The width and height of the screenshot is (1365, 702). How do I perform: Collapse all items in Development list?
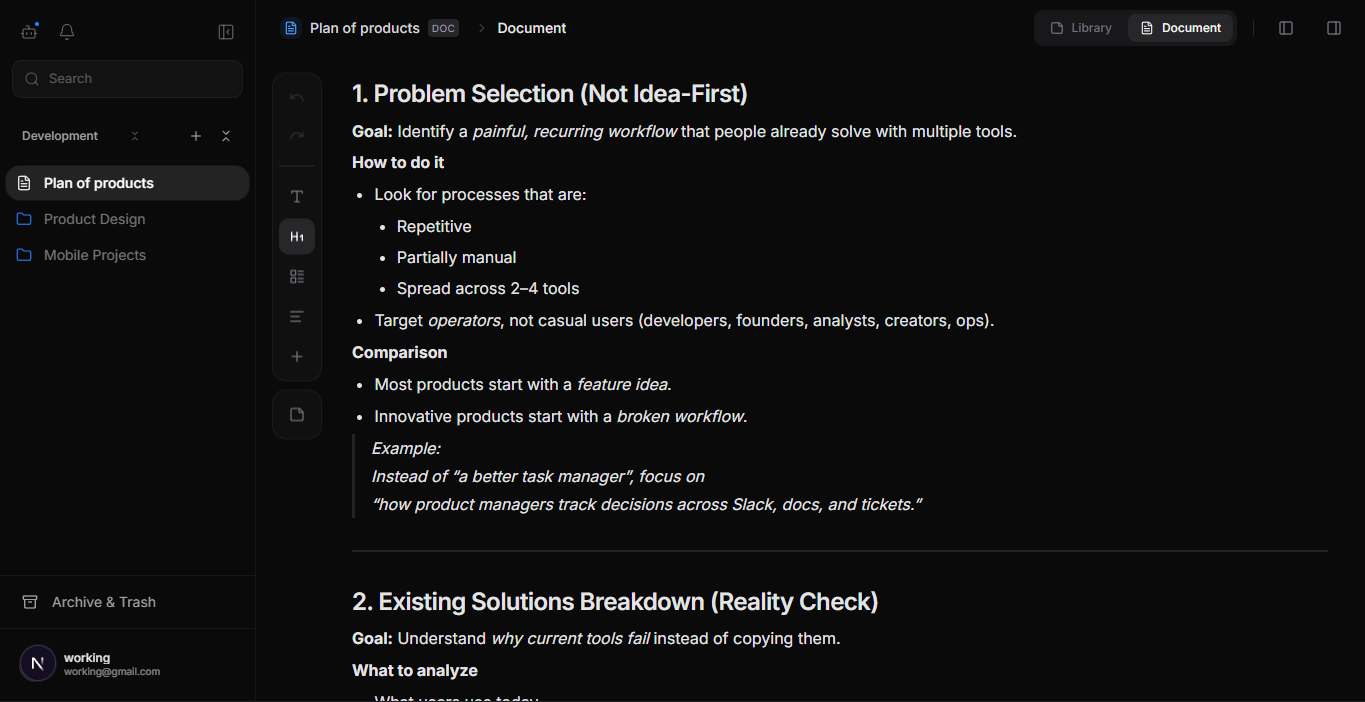click(226, 135)
